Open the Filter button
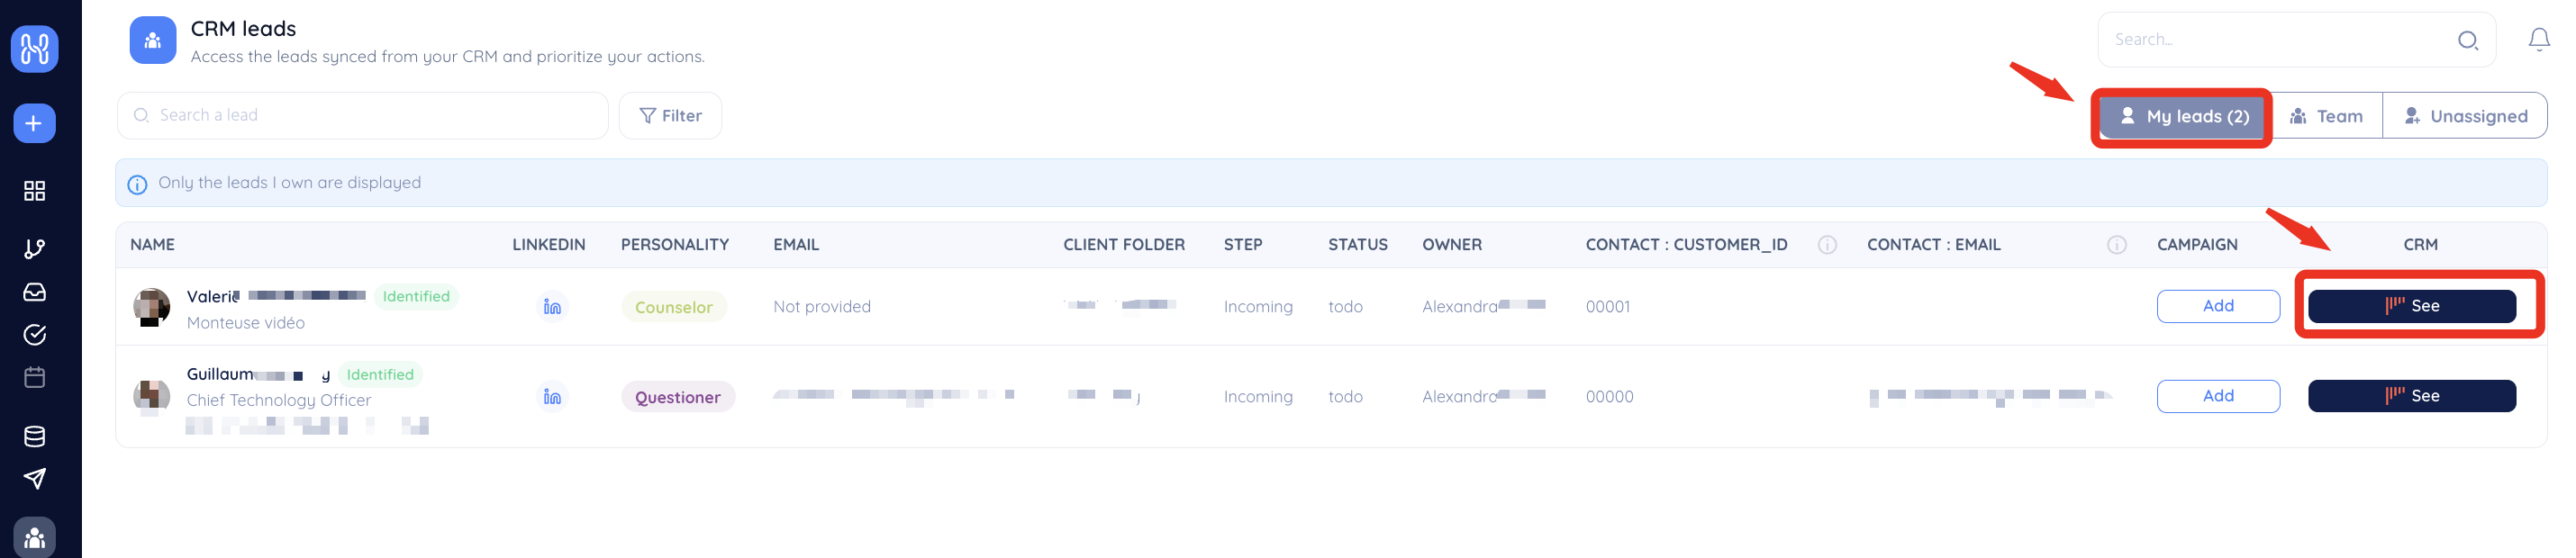Screen dimensions: 2576x558 [x=670, y=116]
